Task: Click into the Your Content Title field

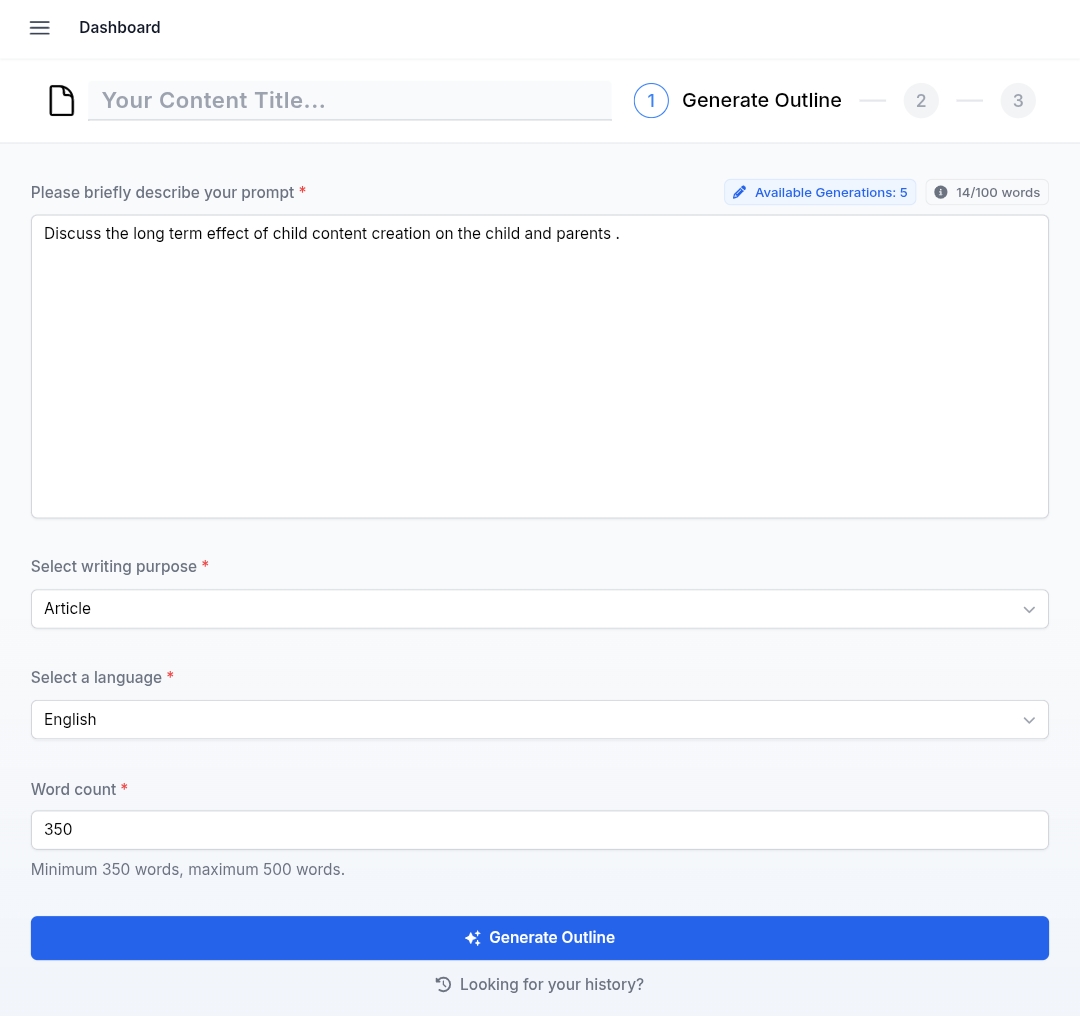Action: tap(350, 101)
